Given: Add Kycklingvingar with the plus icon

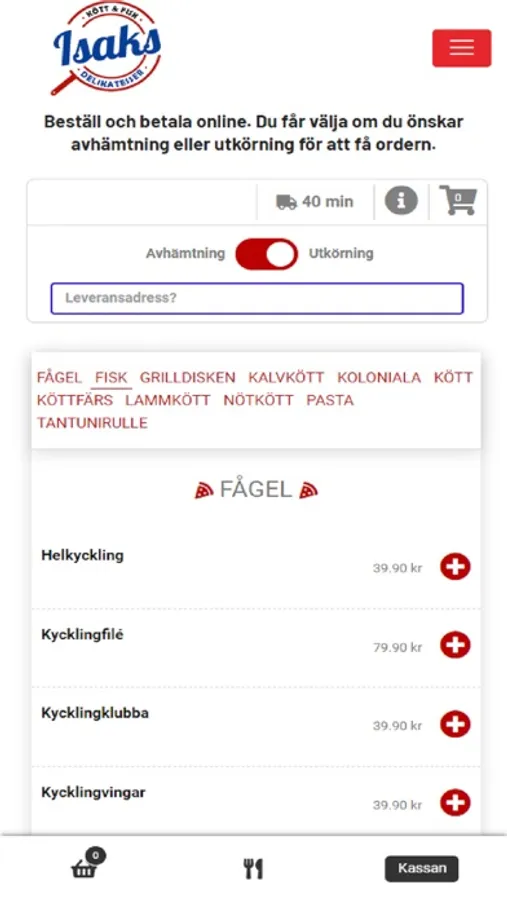Looking at the screenshot, I should [x=455, y=803].
